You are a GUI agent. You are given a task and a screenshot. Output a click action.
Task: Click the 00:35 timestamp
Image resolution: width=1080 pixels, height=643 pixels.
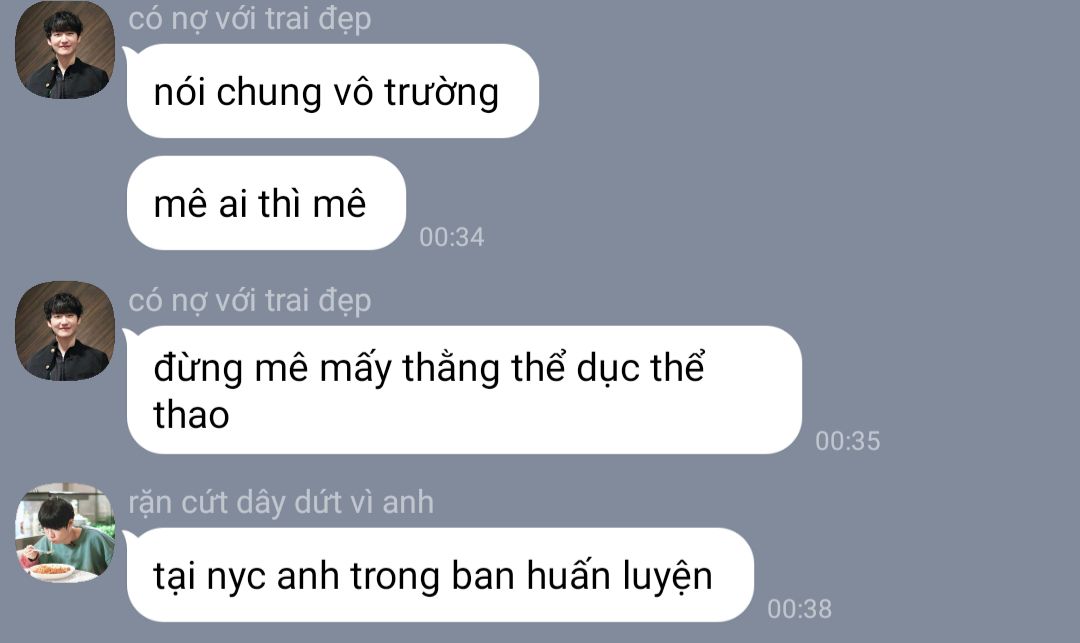click(x=848, y=441)
